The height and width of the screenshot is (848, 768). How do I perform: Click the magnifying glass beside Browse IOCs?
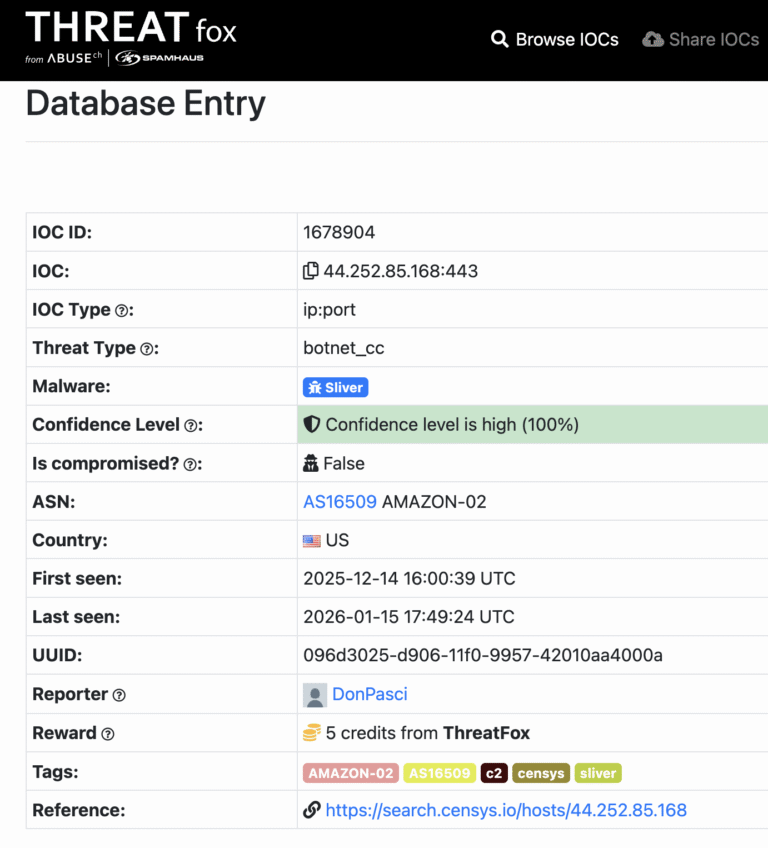[500, 39]
